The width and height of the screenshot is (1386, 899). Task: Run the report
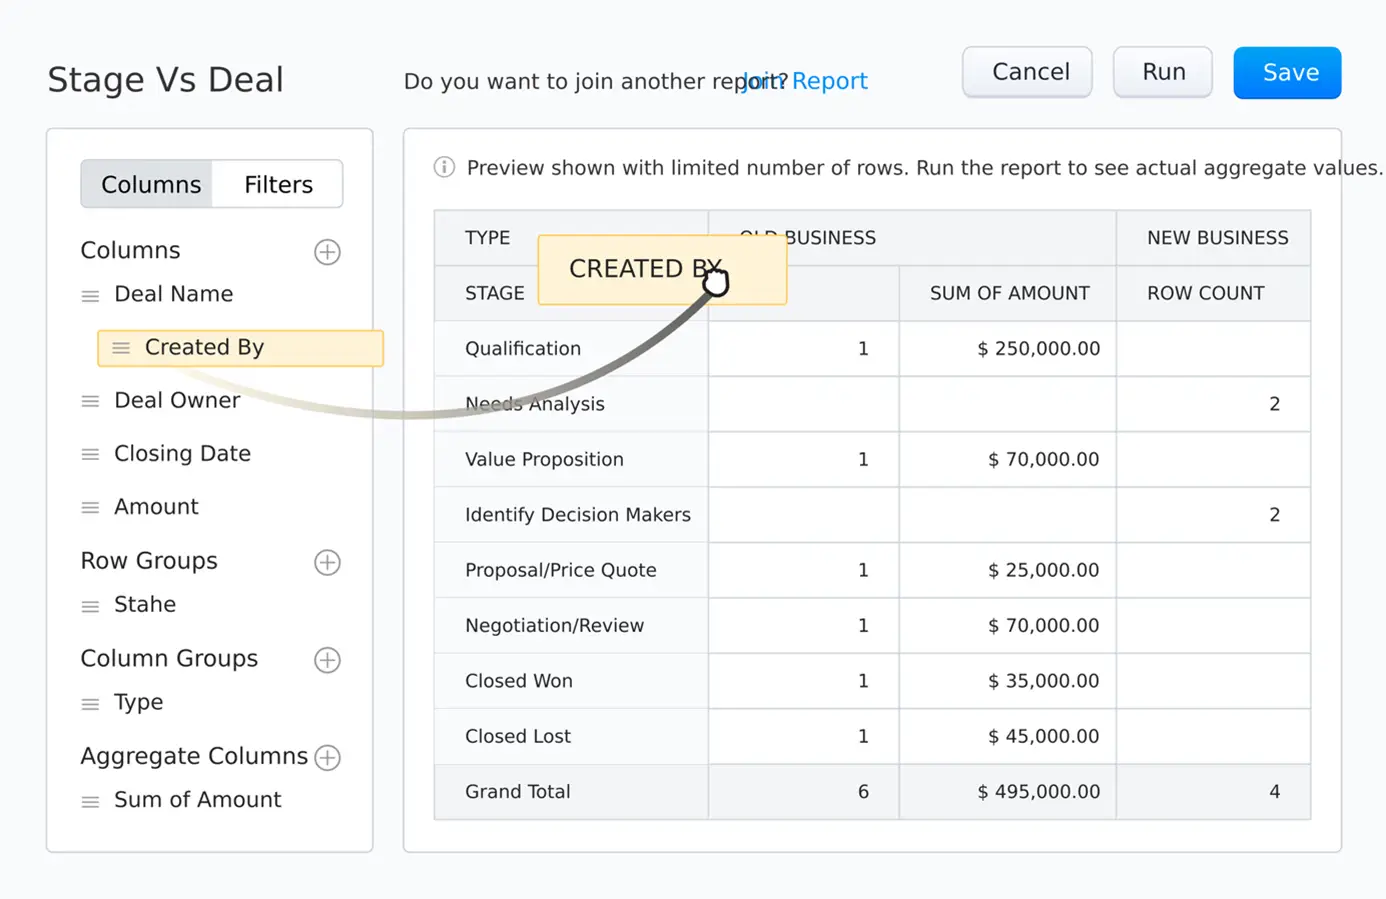(x=1163, y=73)
